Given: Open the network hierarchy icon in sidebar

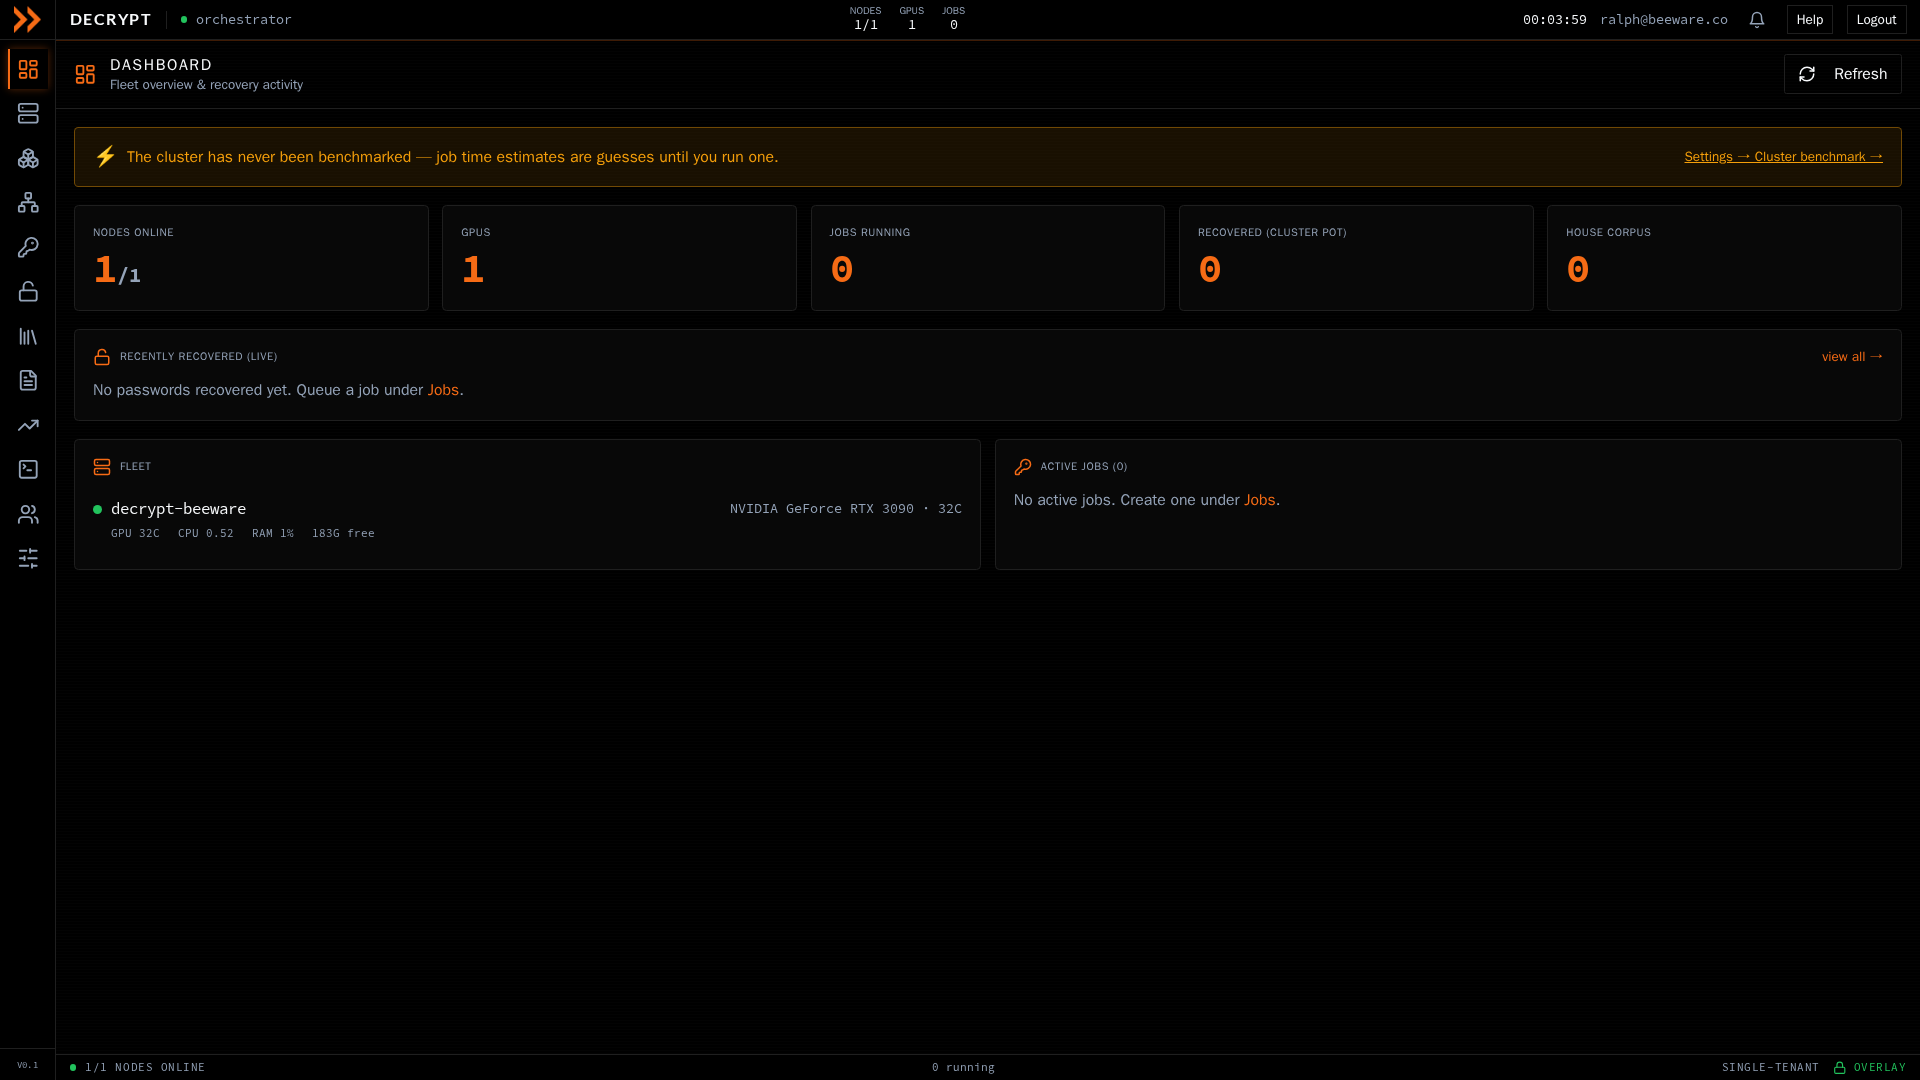Looking at the screenshot, I should (28, 203).
